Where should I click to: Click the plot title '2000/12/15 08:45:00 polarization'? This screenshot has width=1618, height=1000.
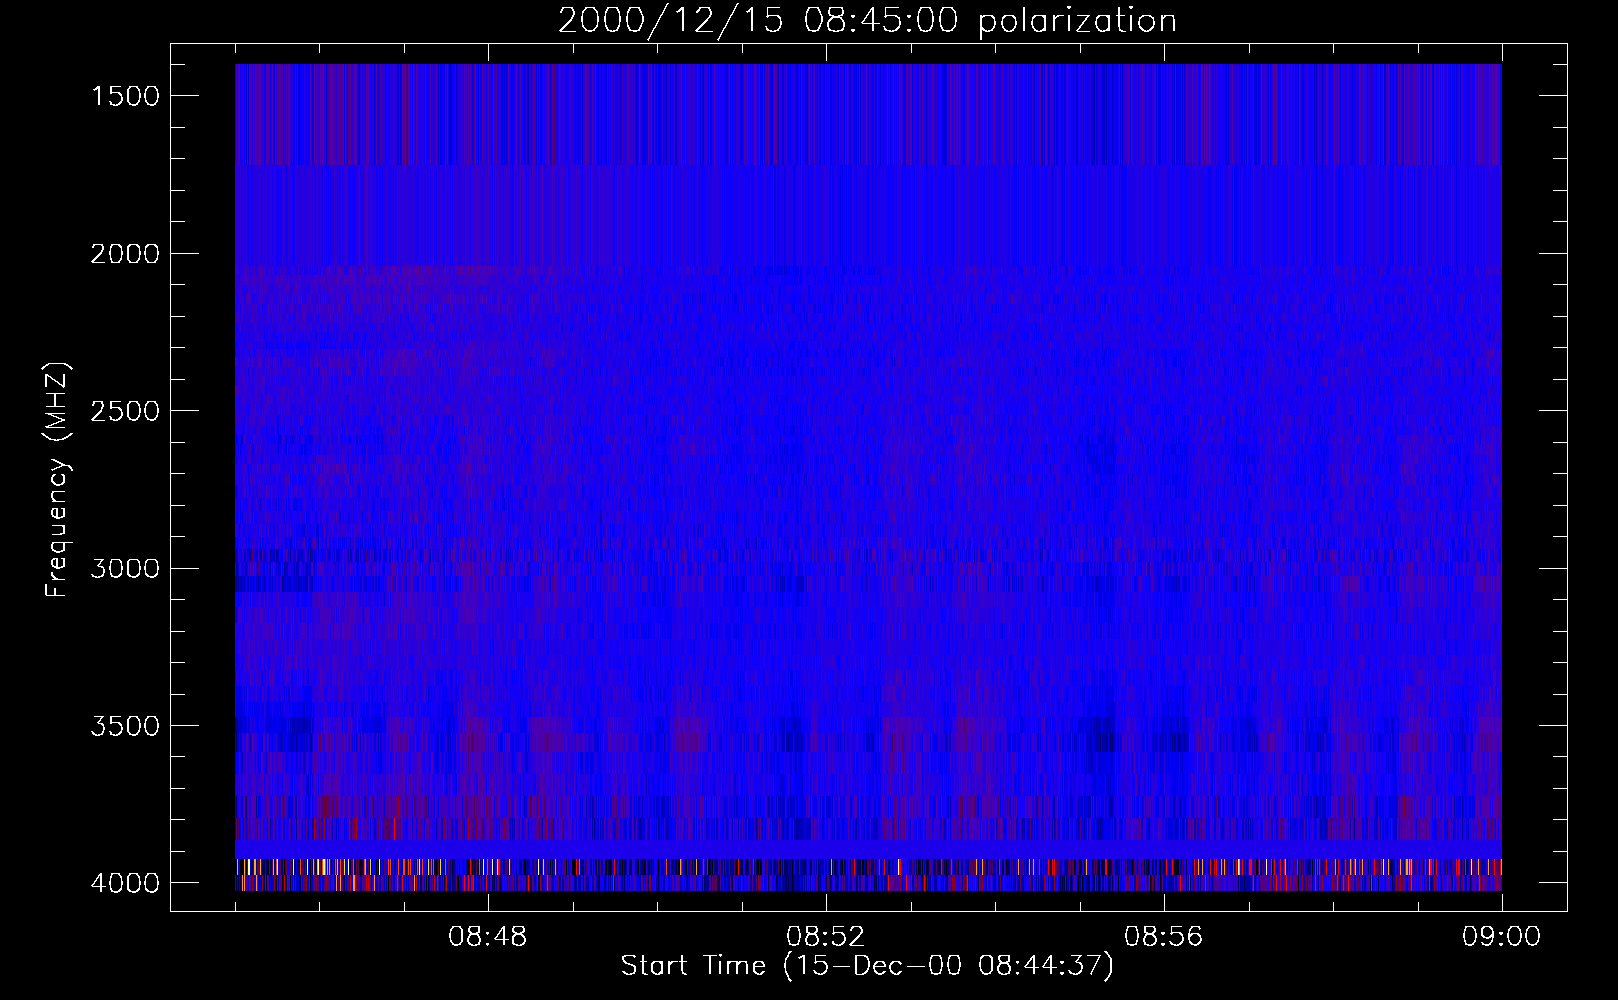[867, 21]
